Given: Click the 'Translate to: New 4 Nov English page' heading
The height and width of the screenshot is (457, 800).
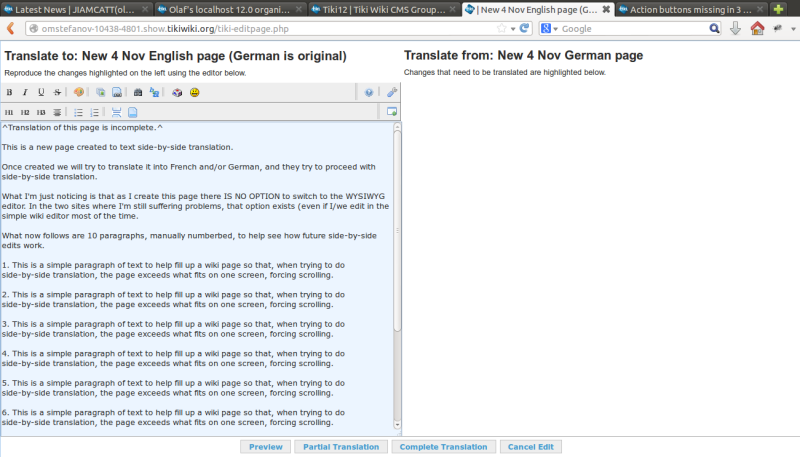Looking at the screenshot, I should click(176, 56).
